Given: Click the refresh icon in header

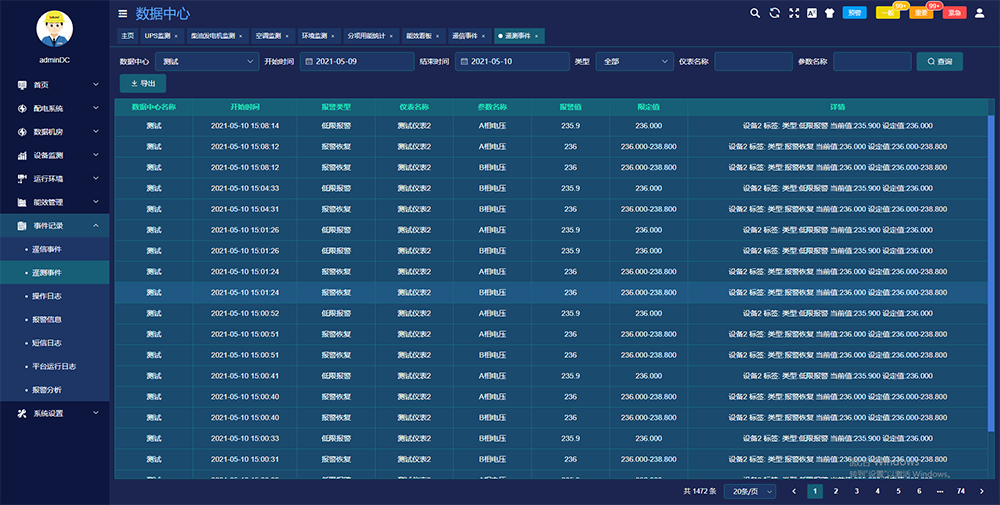Looking at the screenshot, I should [x=775, y=13].
